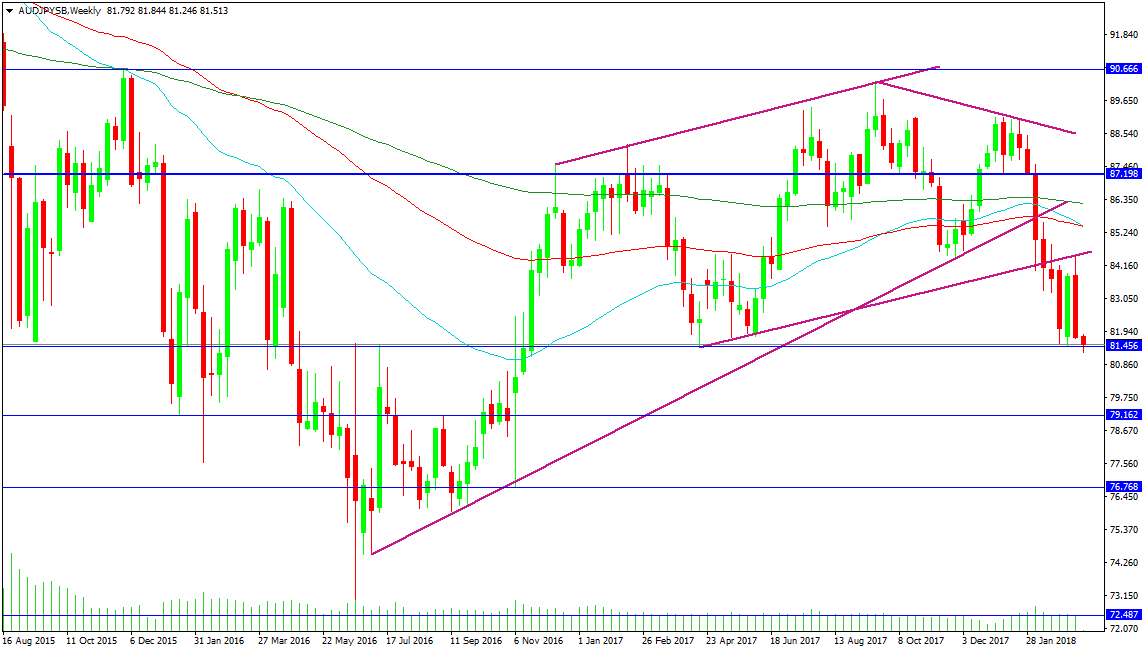Click the 13 Aug 2017 date label
Viewport: 1144px width, 652px height.
[x=860, y=642]
